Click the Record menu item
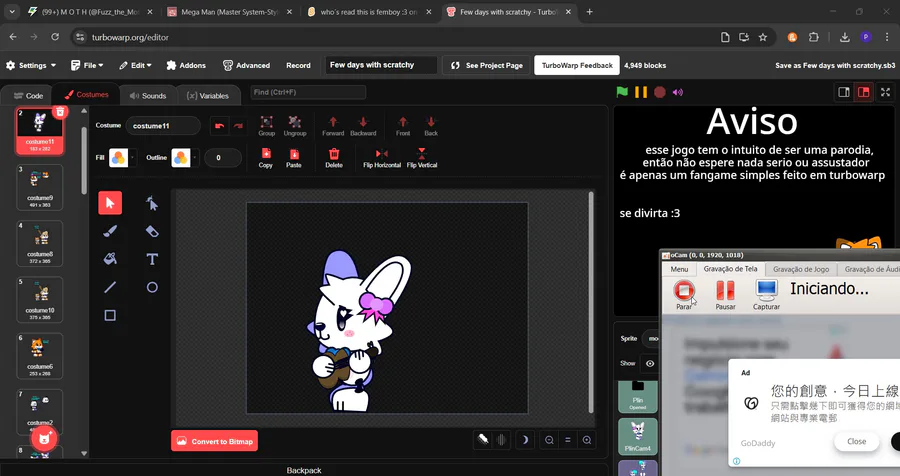 click(298, 65)
